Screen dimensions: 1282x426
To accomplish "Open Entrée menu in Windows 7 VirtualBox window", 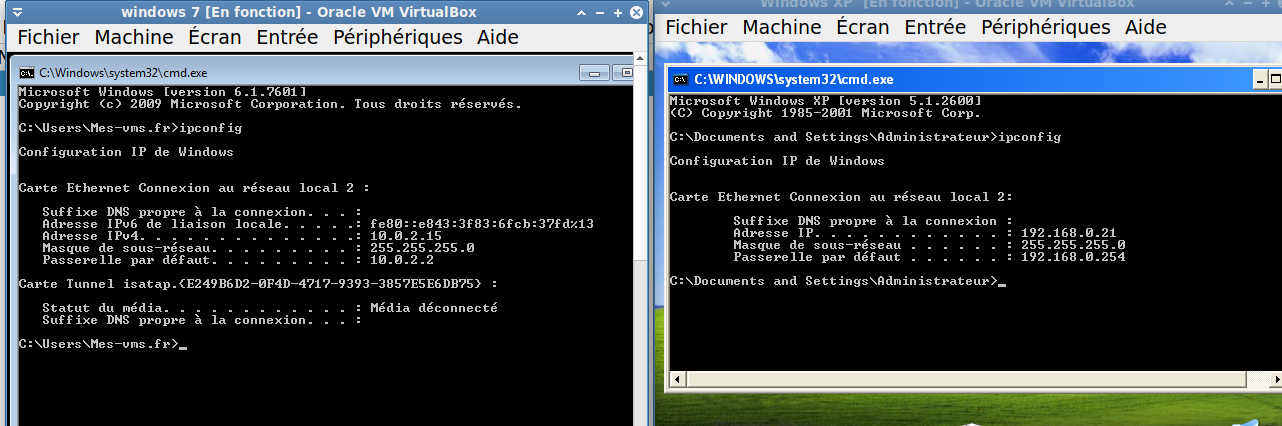I will tap(287, 37).
